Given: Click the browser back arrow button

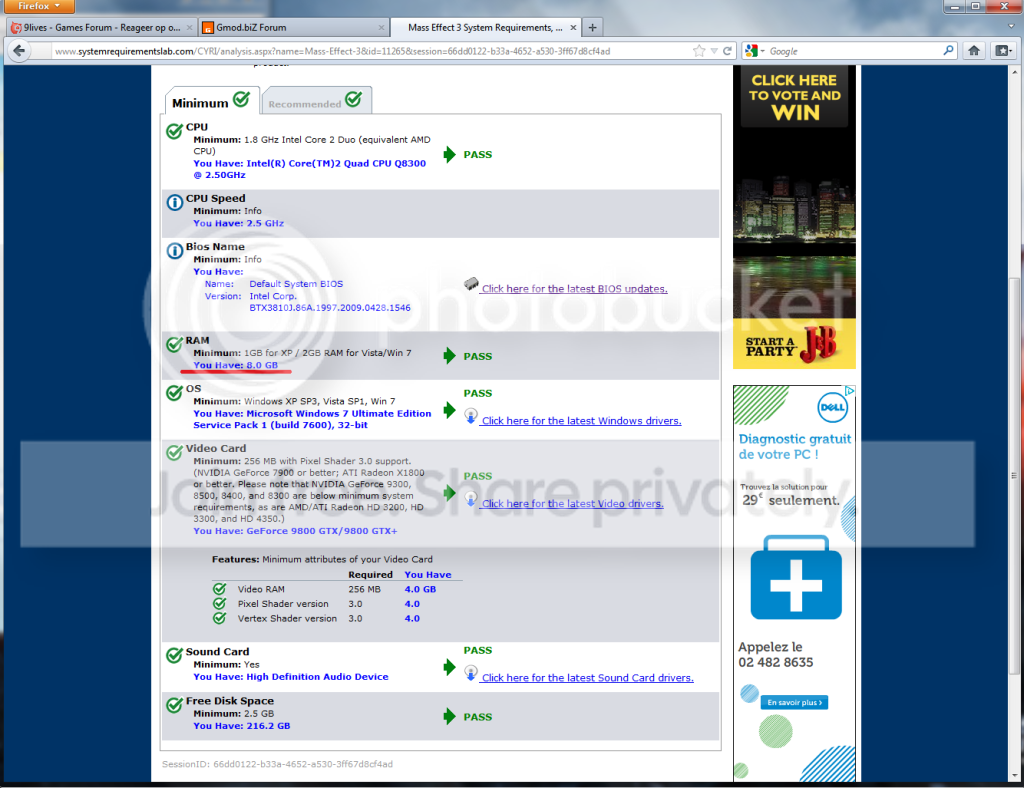Looking at the screenshot, I should (x=19, y=50).
